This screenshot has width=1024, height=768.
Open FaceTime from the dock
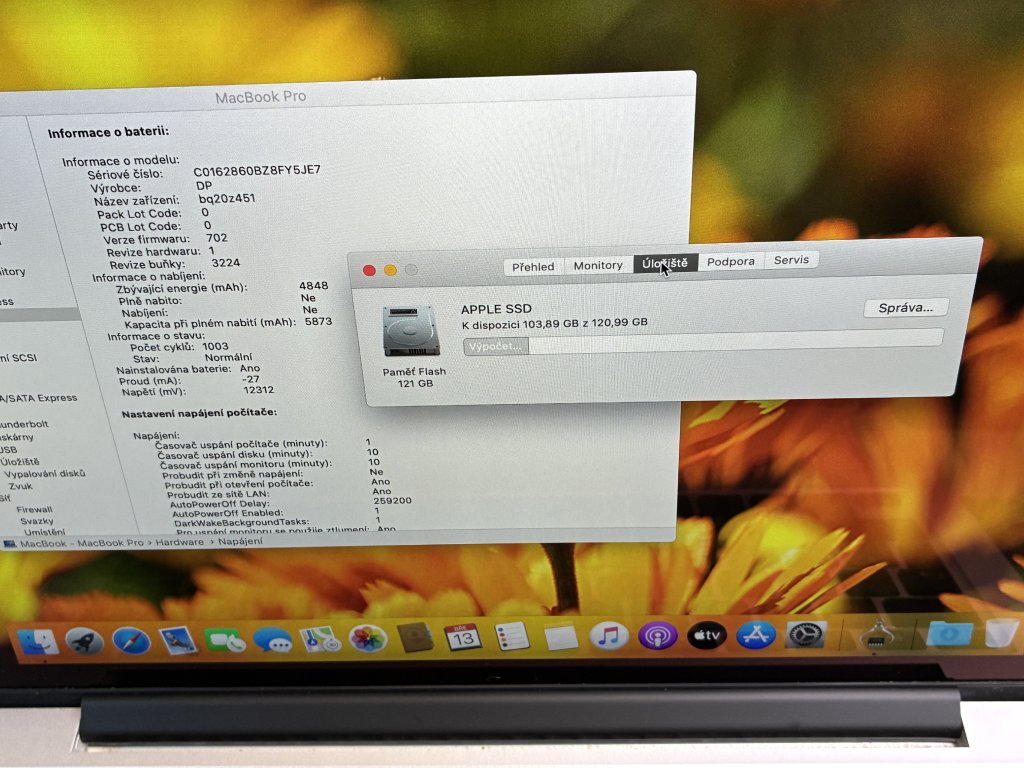[x=224, y=640]
